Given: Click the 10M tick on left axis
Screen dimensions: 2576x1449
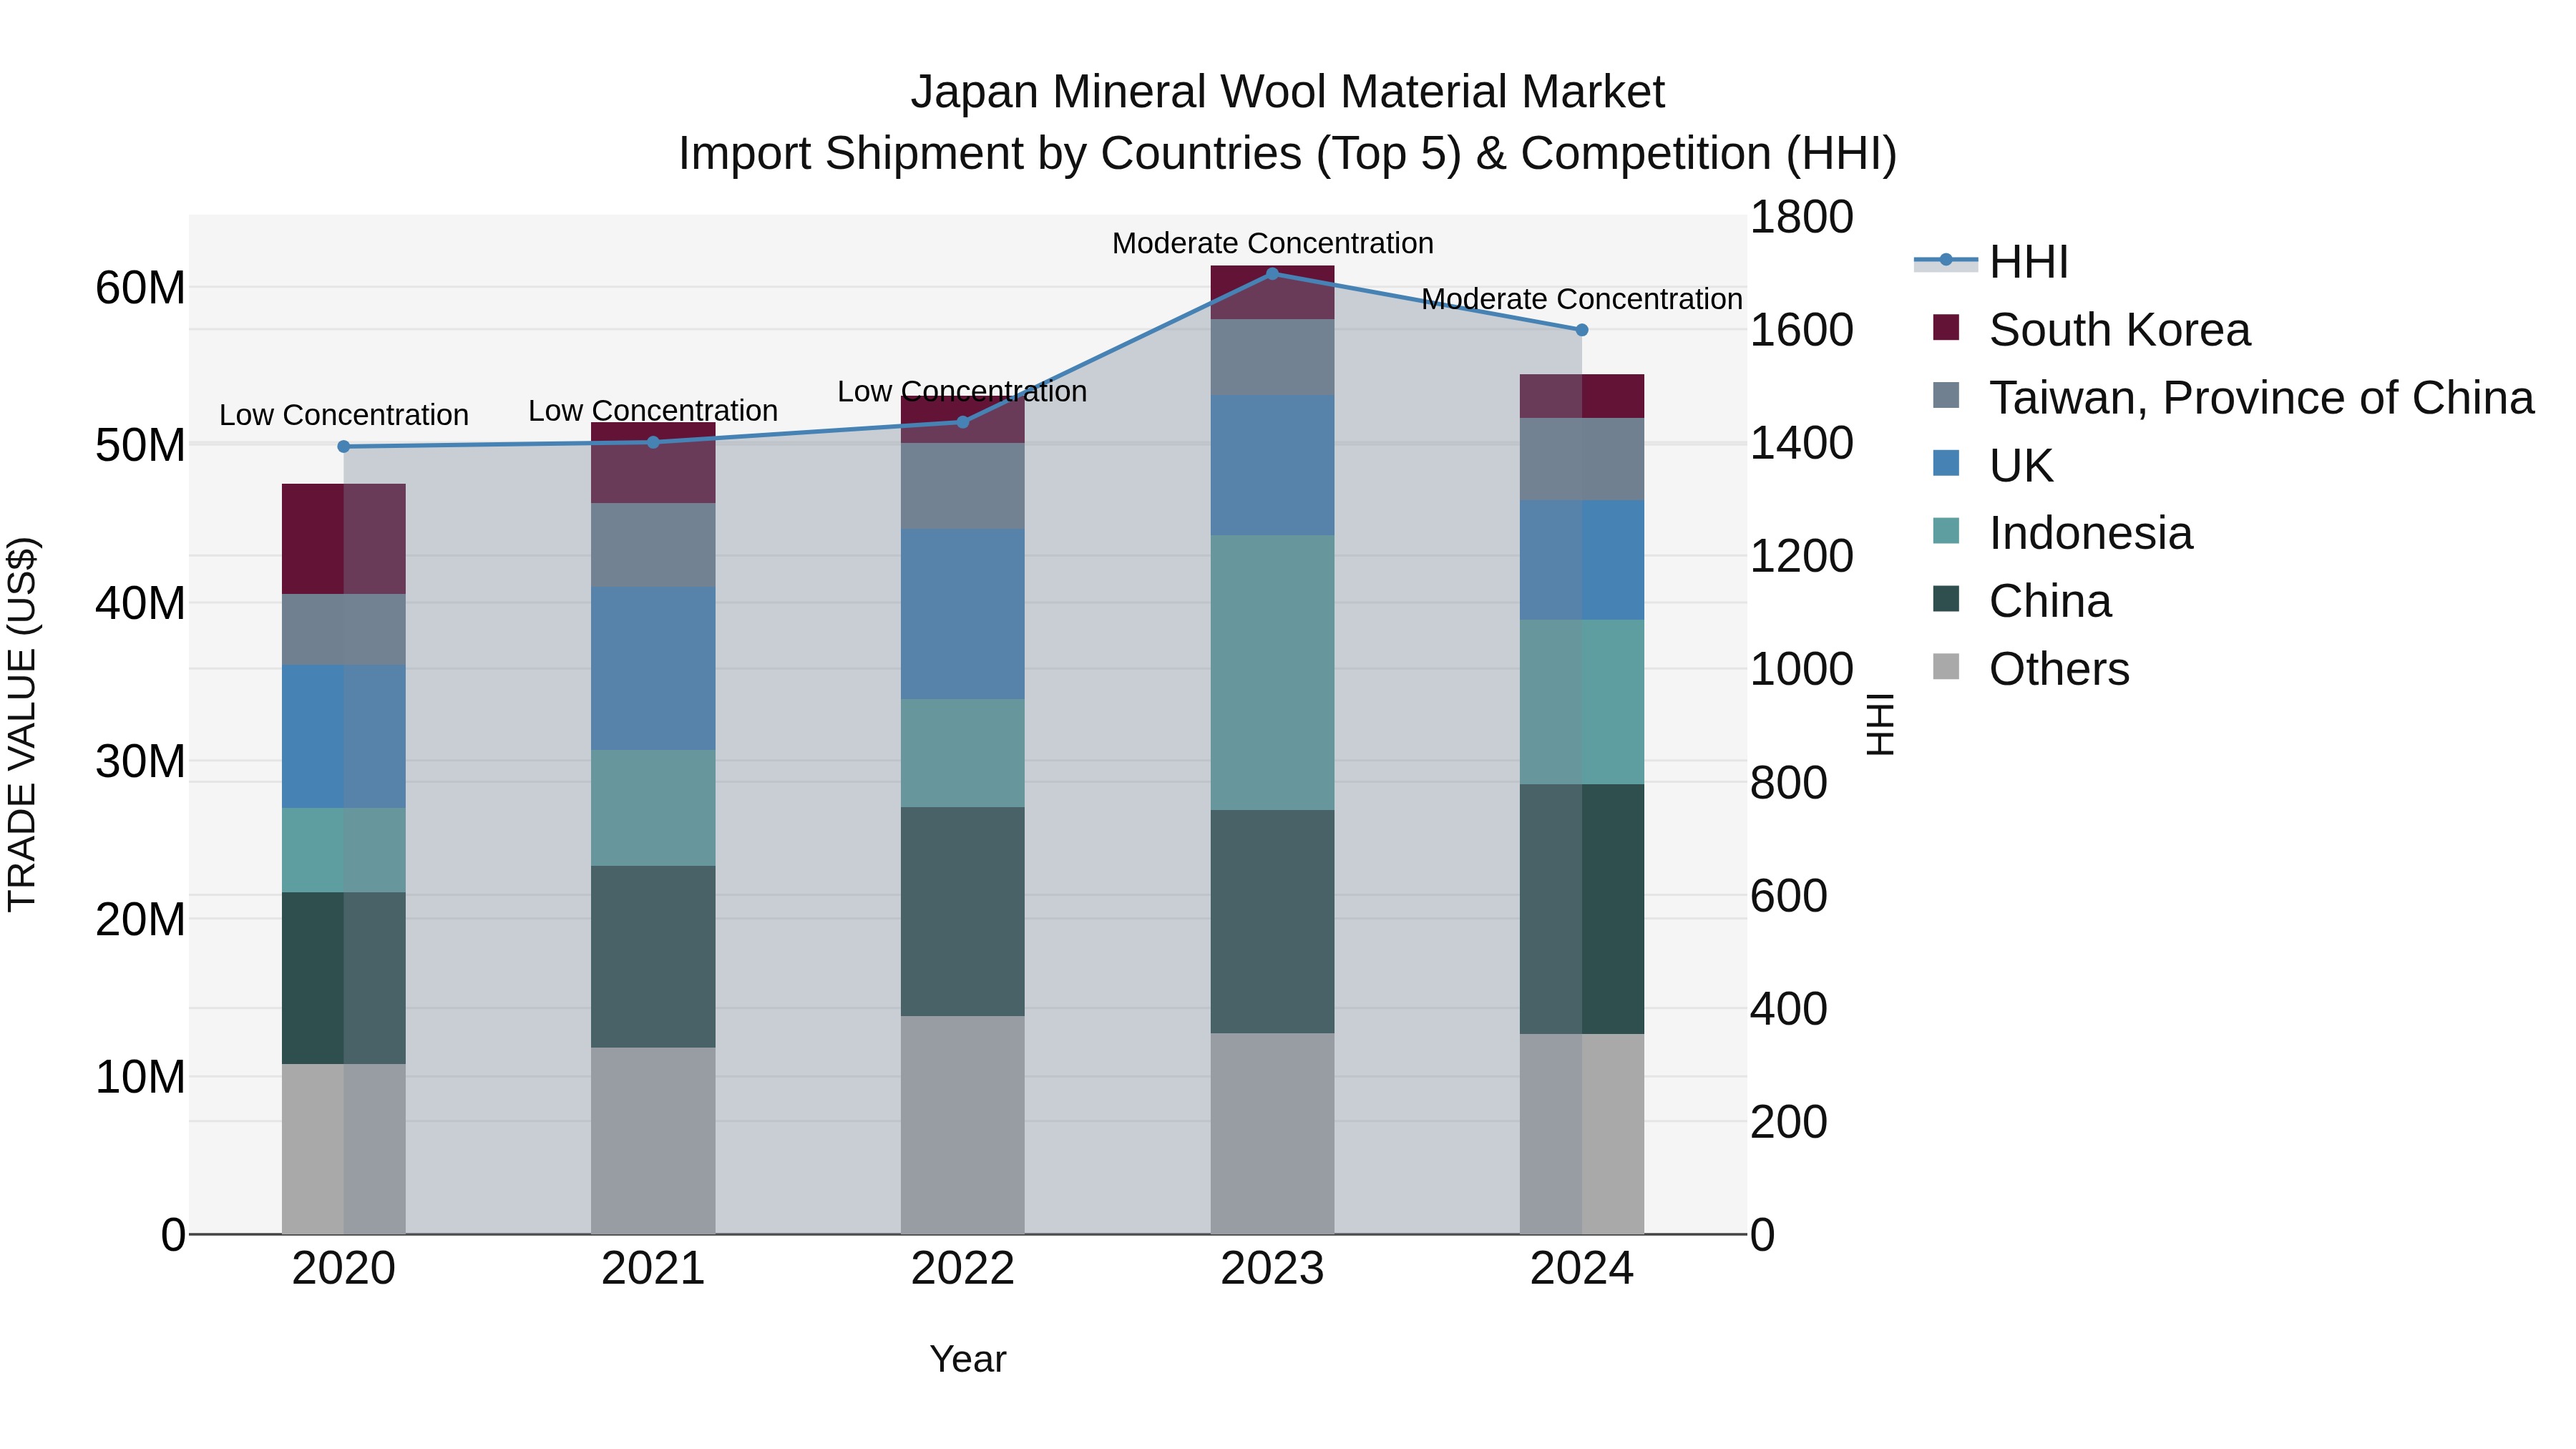Looking at the screenshot, I should (x=140, y=1078).
